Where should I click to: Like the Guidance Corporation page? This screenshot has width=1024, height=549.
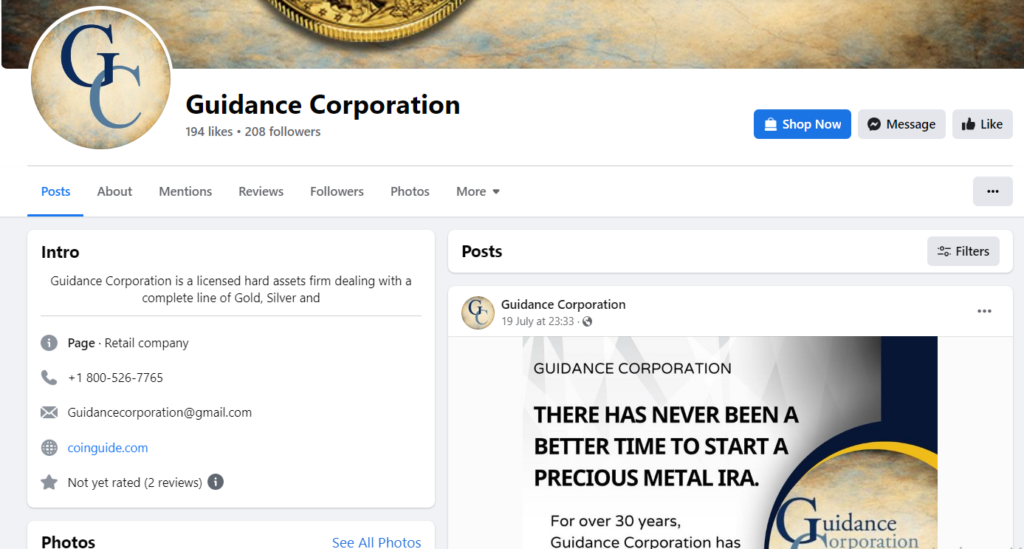click(982, 124)
